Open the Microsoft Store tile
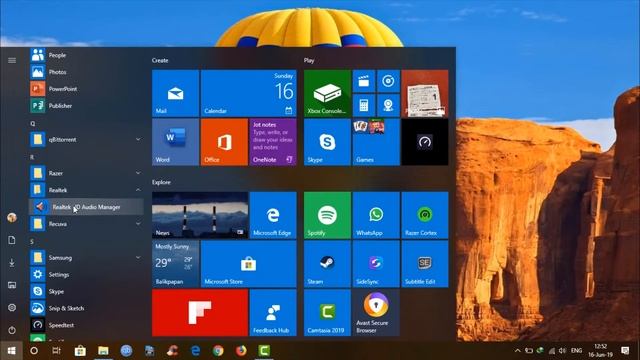This screenshot has height=360, width=640. 249,264
